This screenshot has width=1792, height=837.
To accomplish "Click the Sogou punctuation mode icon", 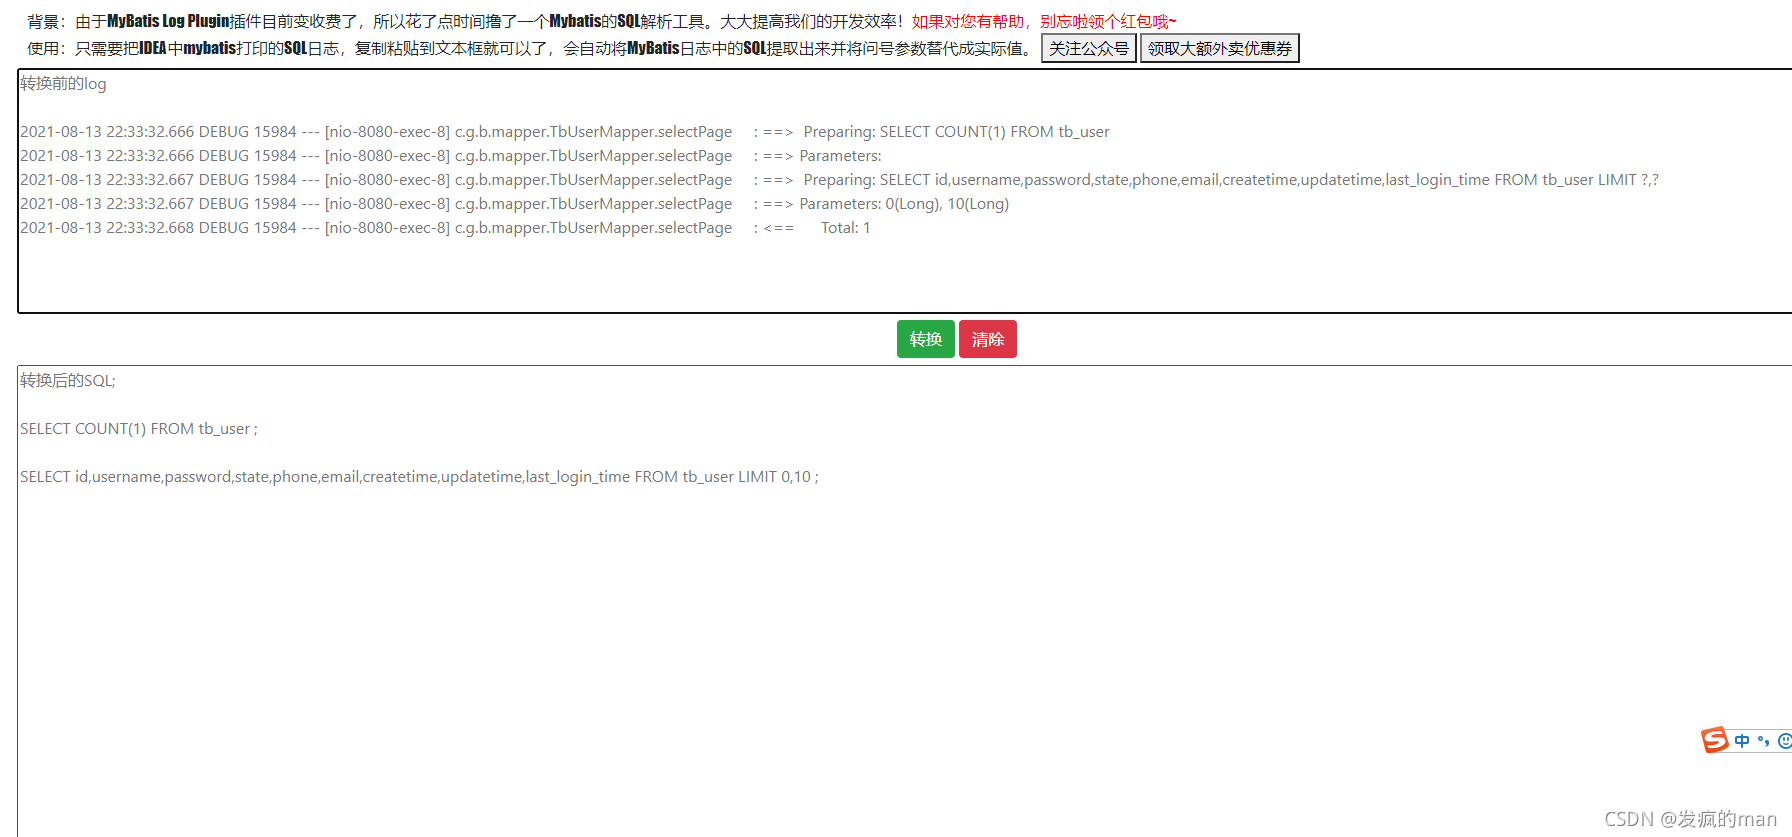I will [1763, 741].
